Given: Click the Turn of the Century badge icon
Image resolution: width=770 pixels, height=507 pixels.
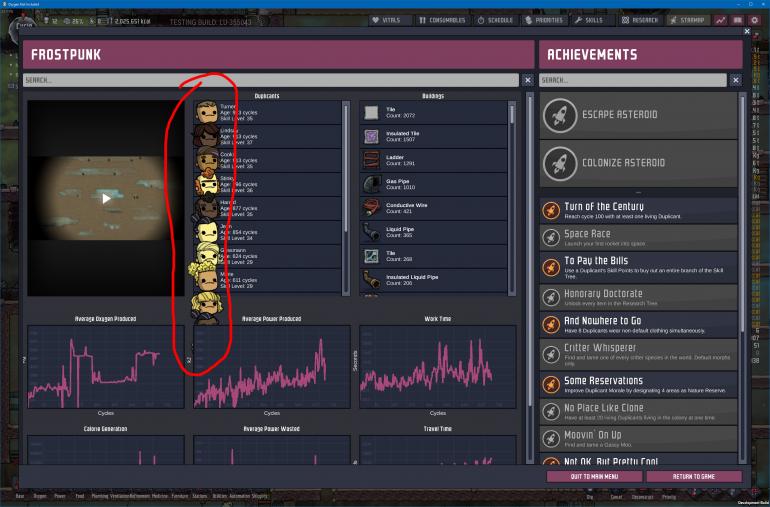Looking at the screenshot, I should 551,211.
